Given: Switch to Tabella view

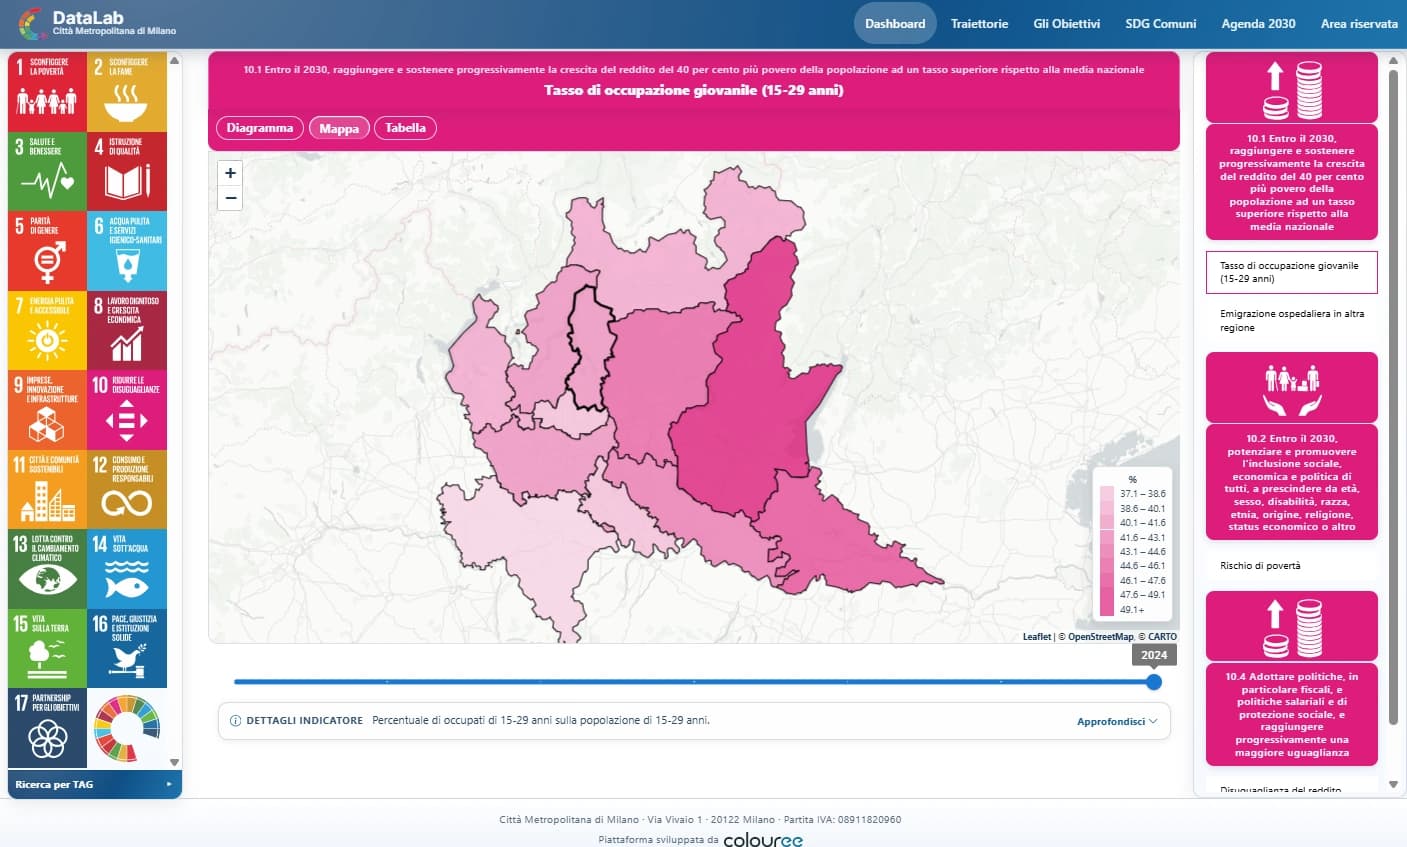Looking at the screenshot, I should pyautogui.click(x=405, y=128).
